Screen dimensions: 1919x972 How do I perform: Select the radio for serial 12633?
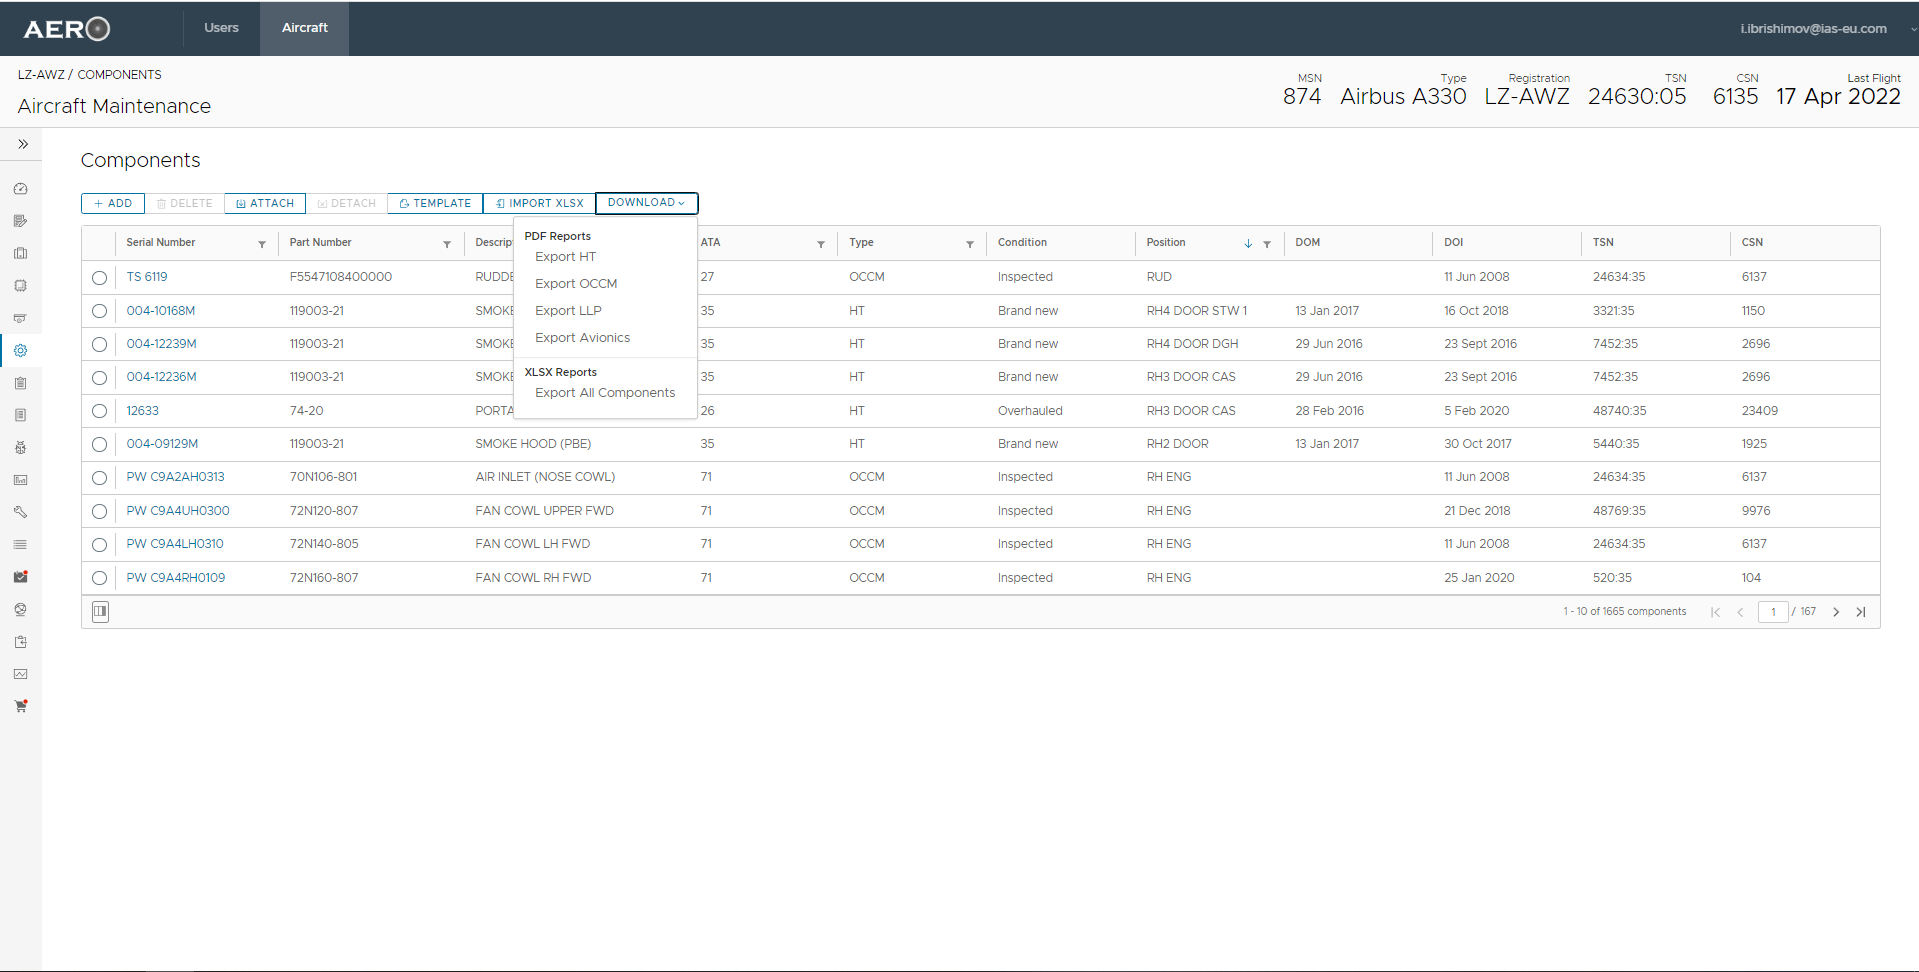99,411
